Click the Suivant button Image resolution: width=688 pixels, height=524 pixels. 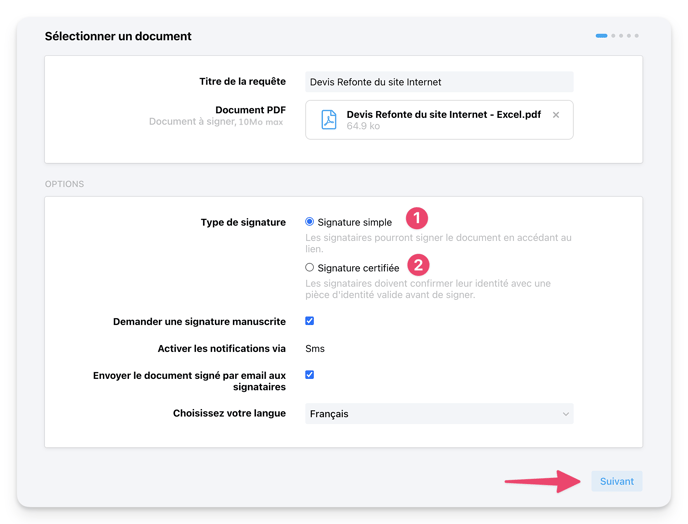click(x=616, y=481)
